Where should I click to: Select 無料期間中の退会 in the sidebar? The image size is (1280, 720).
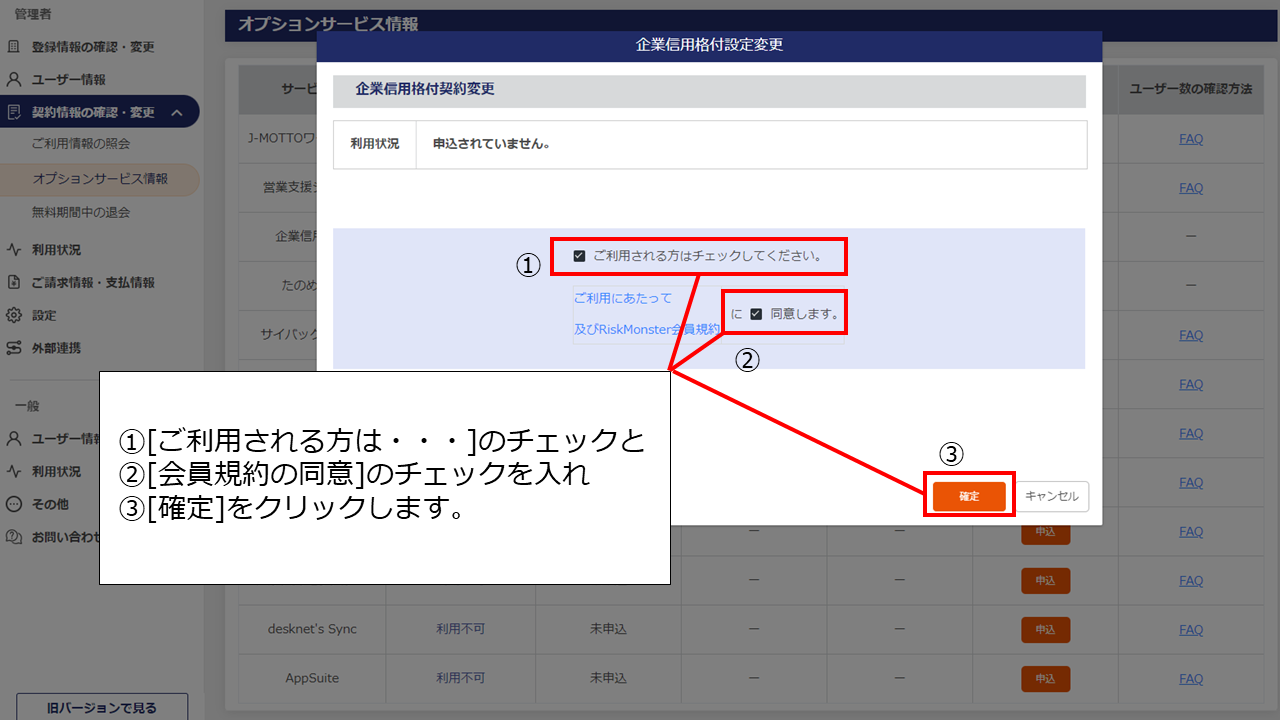pyautogui.click(x=81, y=213)
